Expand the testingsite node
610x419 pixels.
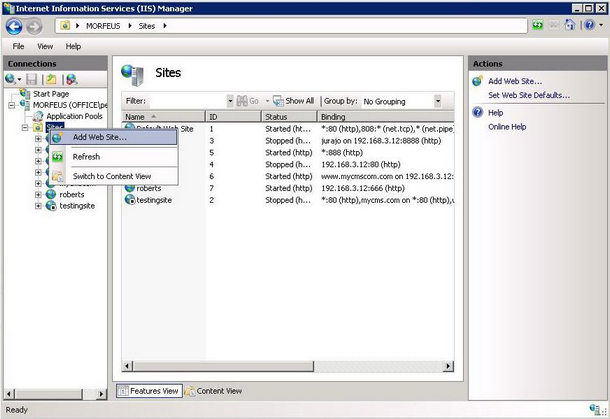tap(38, 206)
